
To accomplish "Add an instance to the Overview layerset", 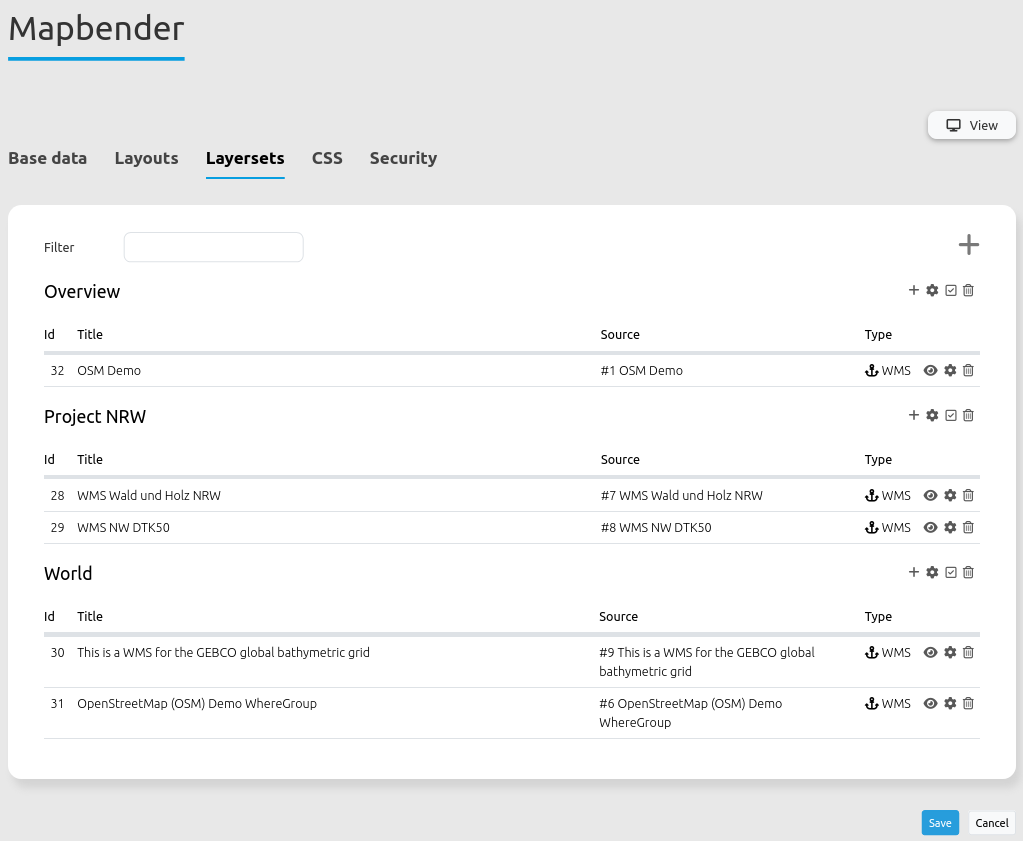I will 913,290.
